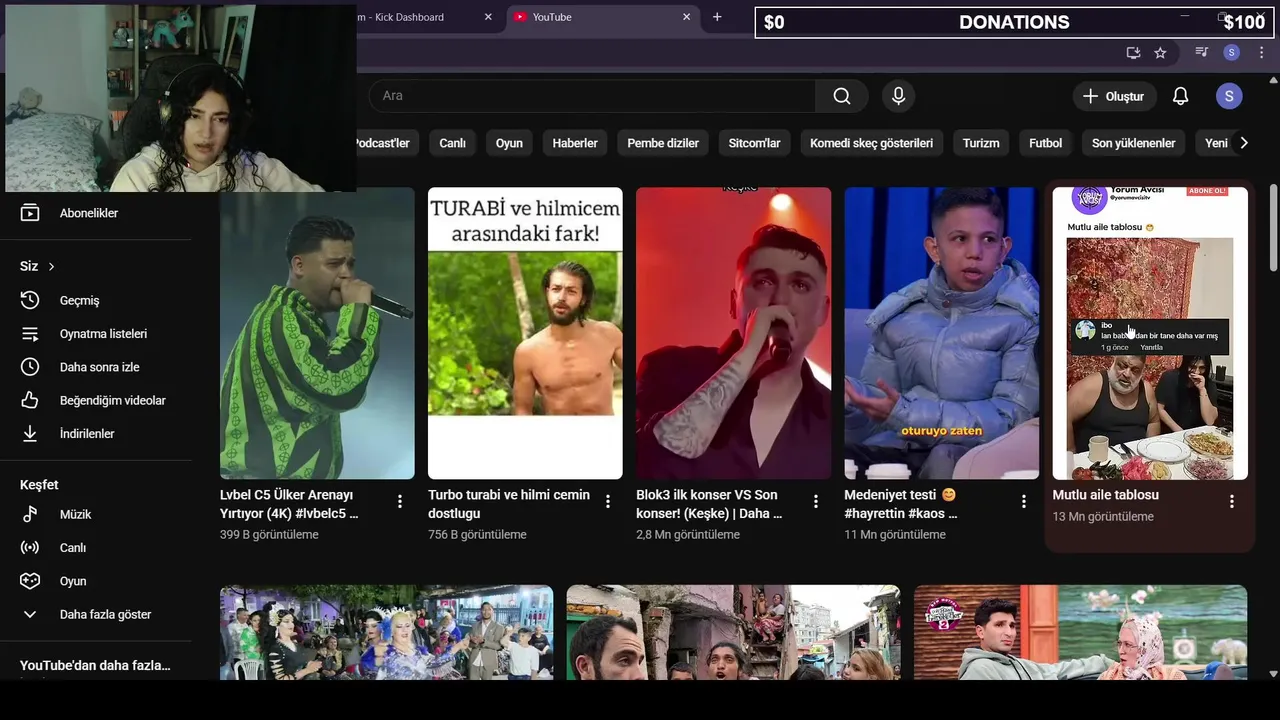1280x720 pixels.
Task: Click the Medeniyet testi title link
Action: click(x=901, y=504)
